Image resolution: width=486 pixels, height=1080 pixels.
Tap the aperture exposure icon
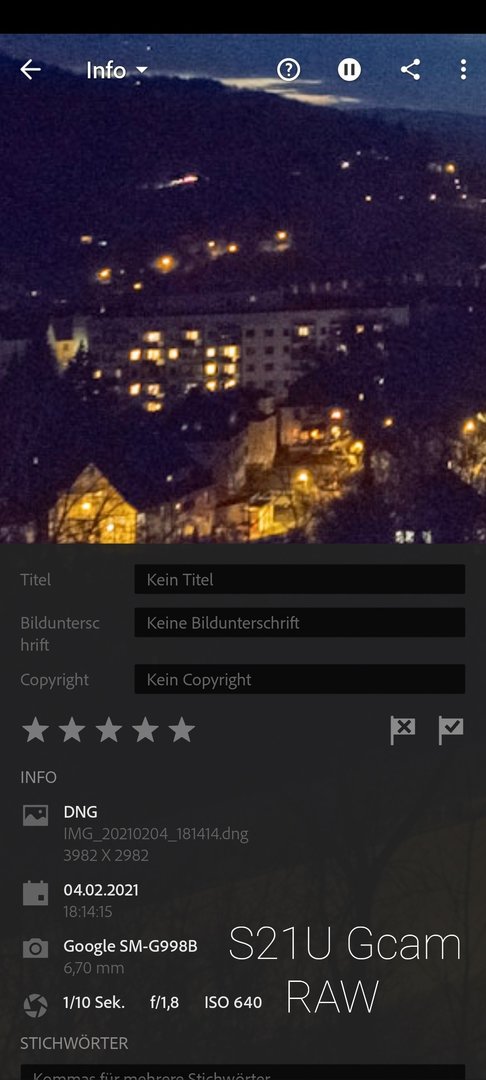36,1005
